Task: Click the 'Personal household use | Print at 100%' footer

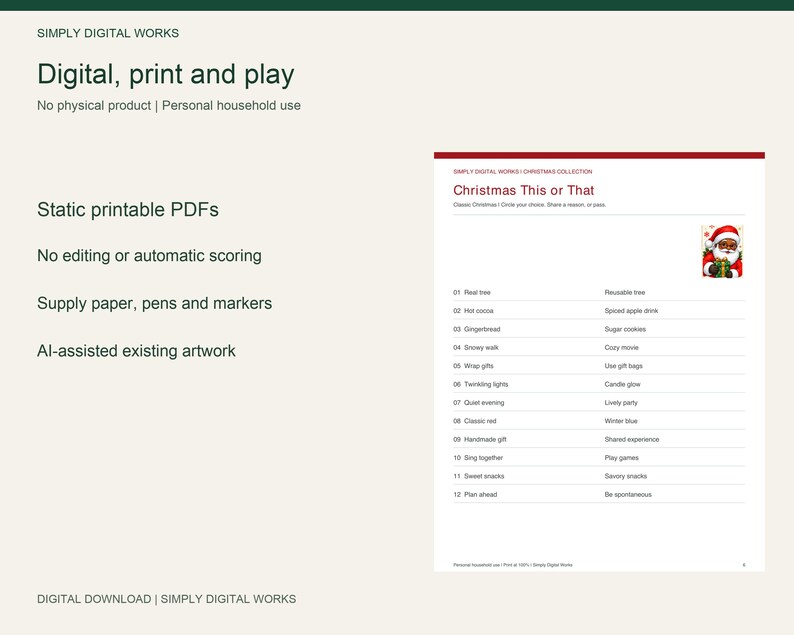Action: coord(512,565)
